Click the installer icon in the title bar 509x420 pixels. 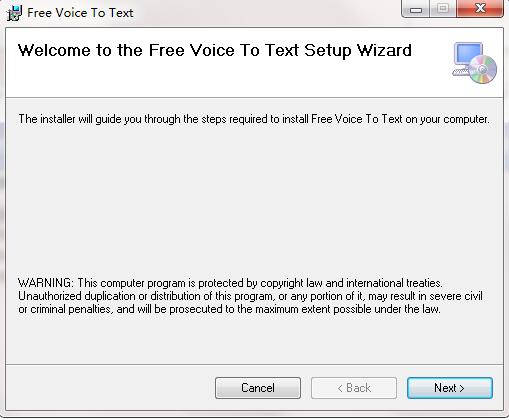(x=14, y=13)
